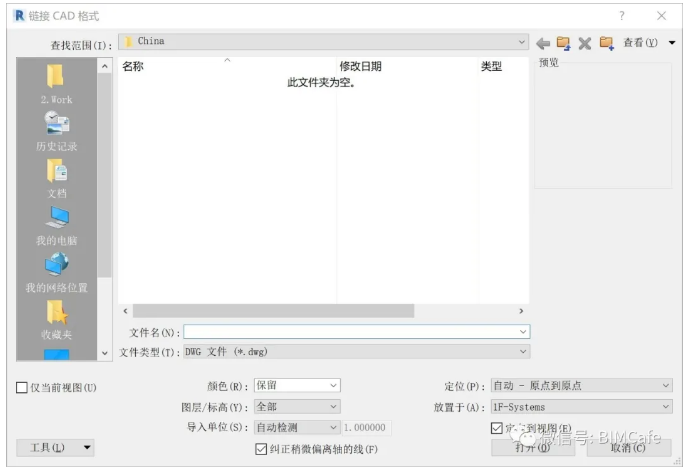Open the 导入单位 自动检测 dropdown
The height and width of the screenshot is (471, 687).
[297, 427]
